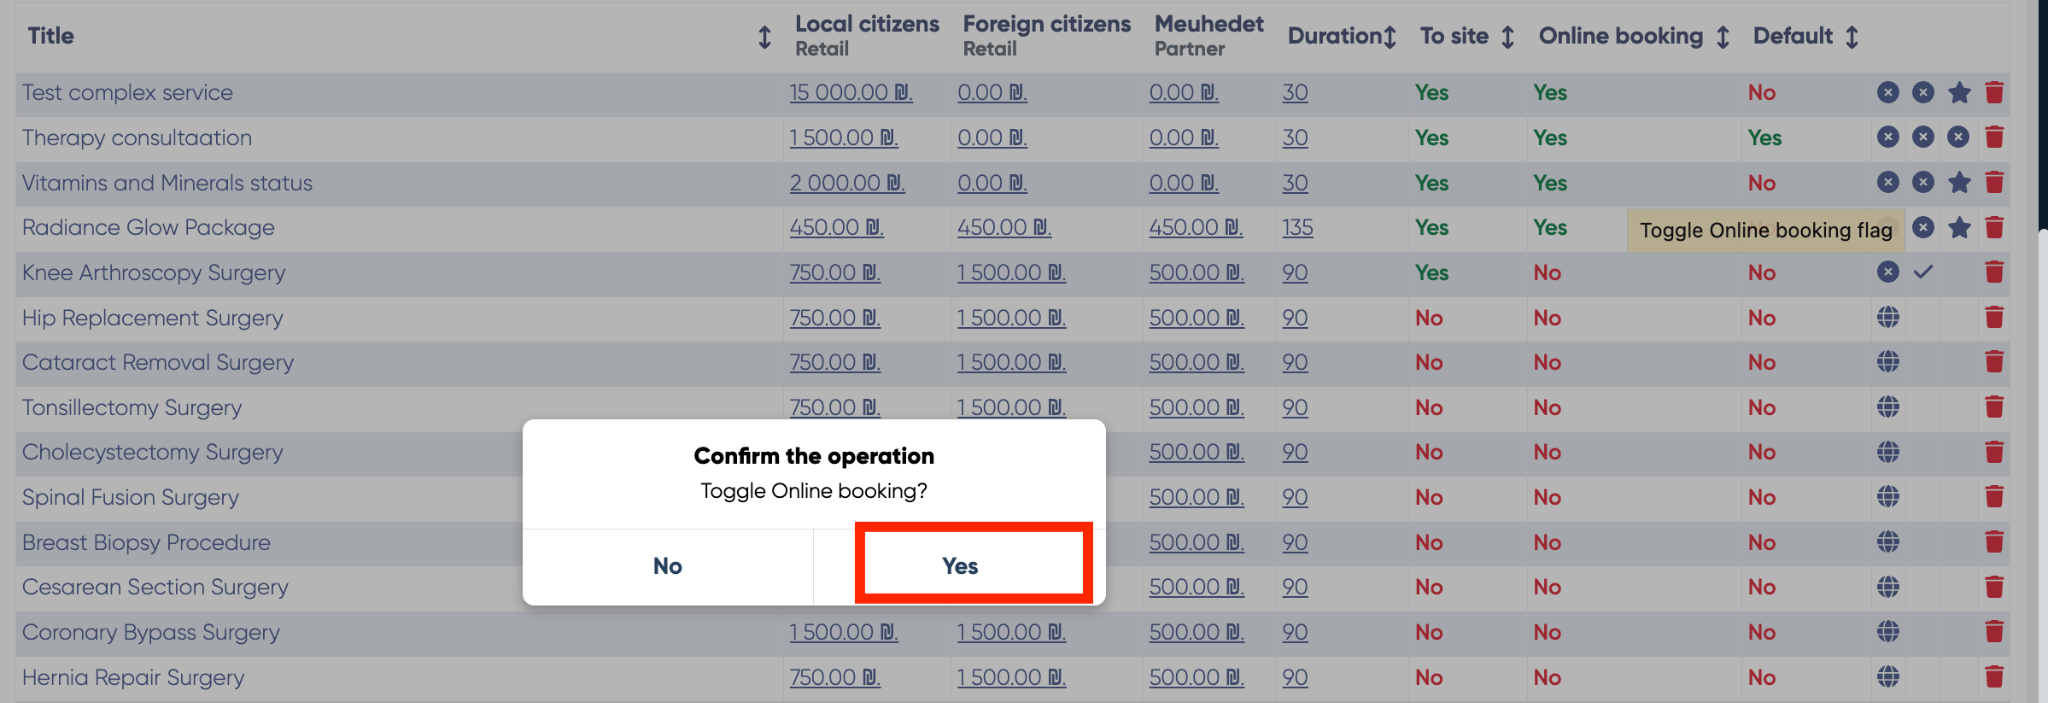Image resolution: width=2048 pixels, height=703 pixels.
Task: Sort the table by Title arrows
Action: (x=764, y=37)
